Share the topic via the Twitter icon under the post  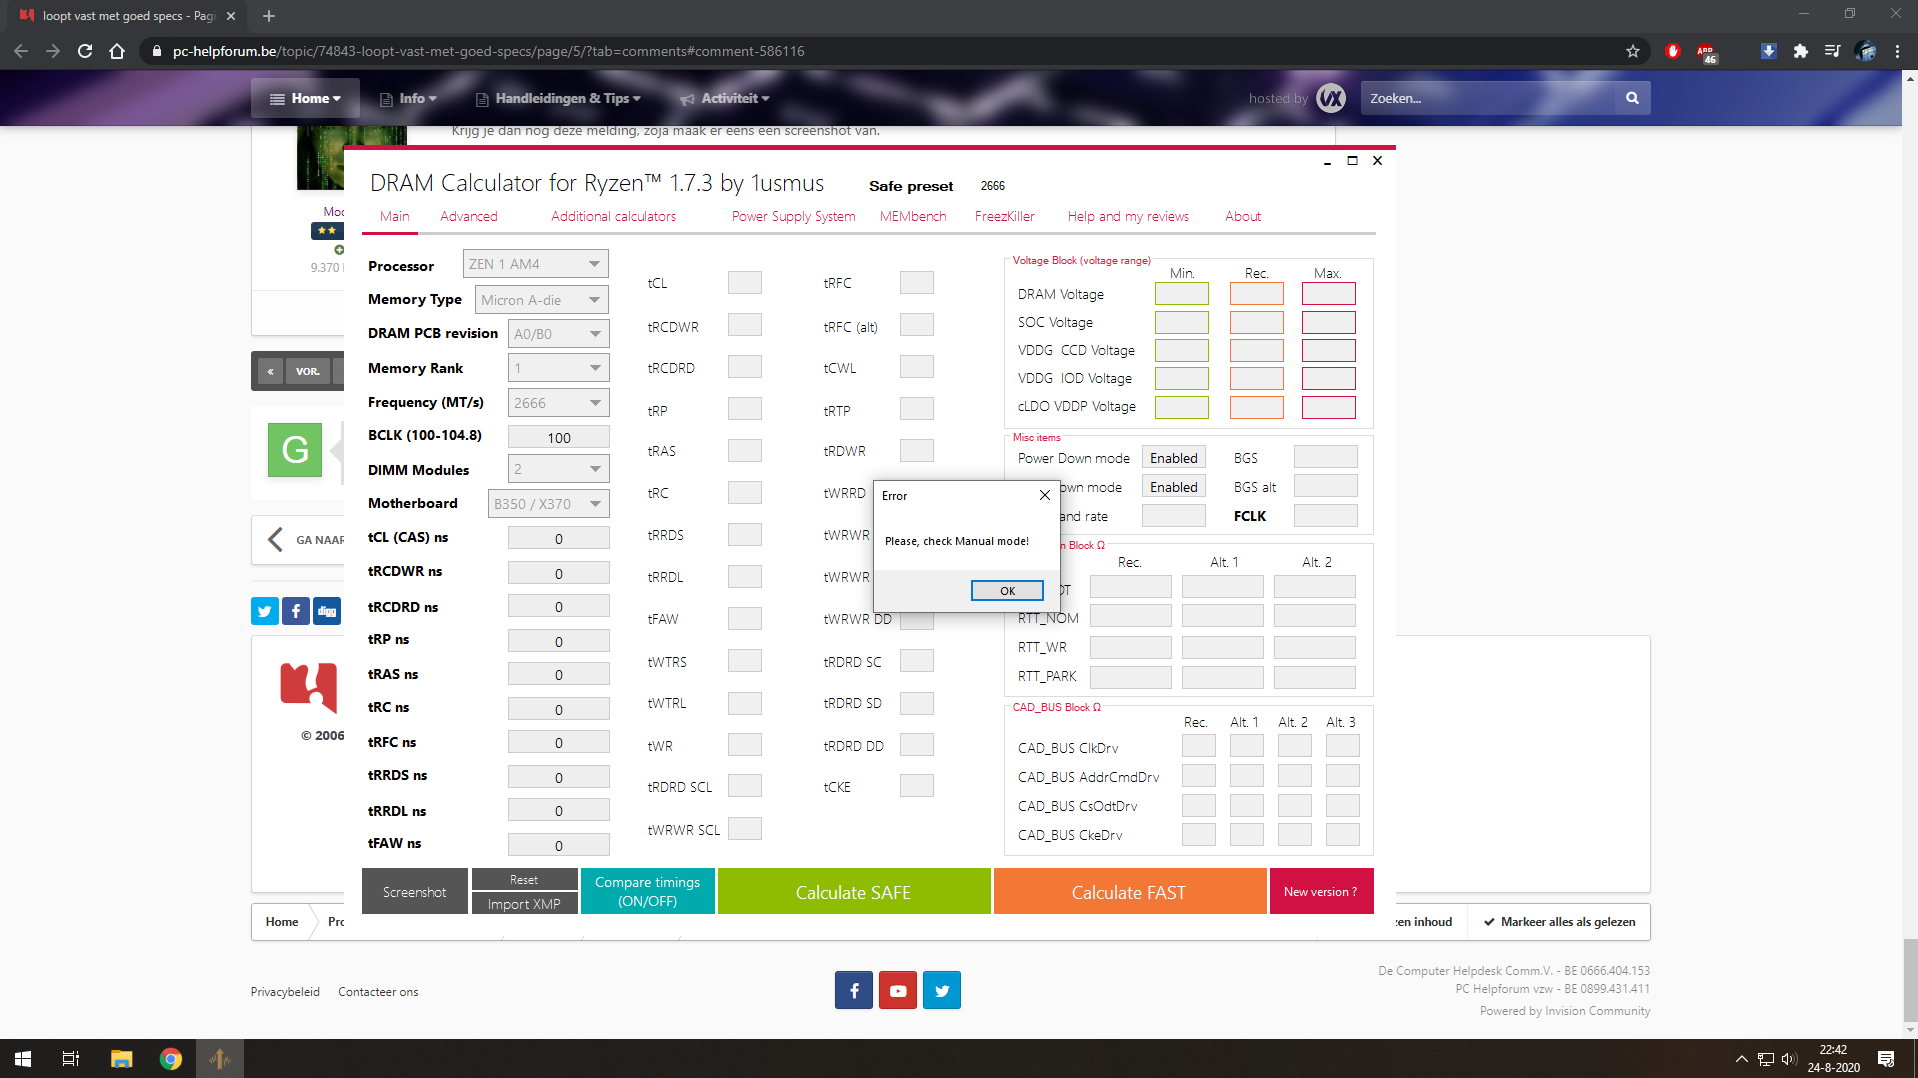[265, 611]
